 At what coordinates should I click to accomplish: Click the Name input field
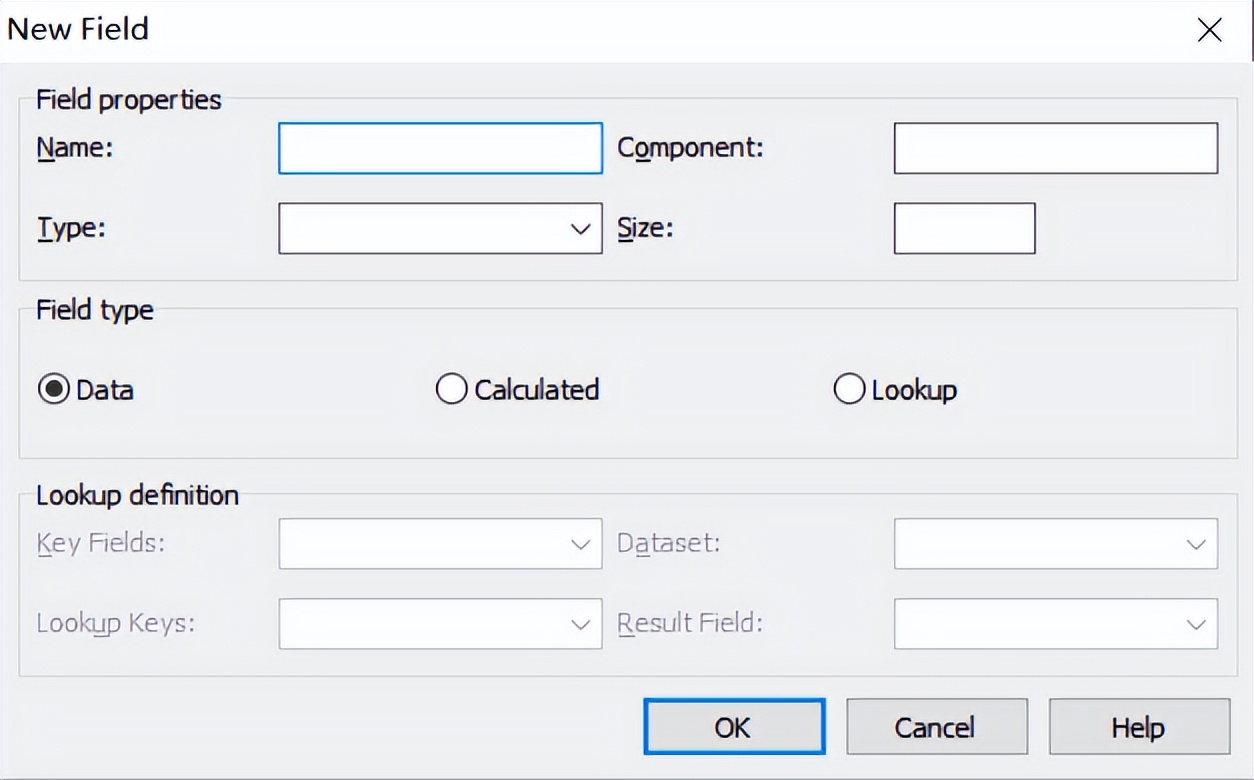pyautogui.click(x=440, y=148)
